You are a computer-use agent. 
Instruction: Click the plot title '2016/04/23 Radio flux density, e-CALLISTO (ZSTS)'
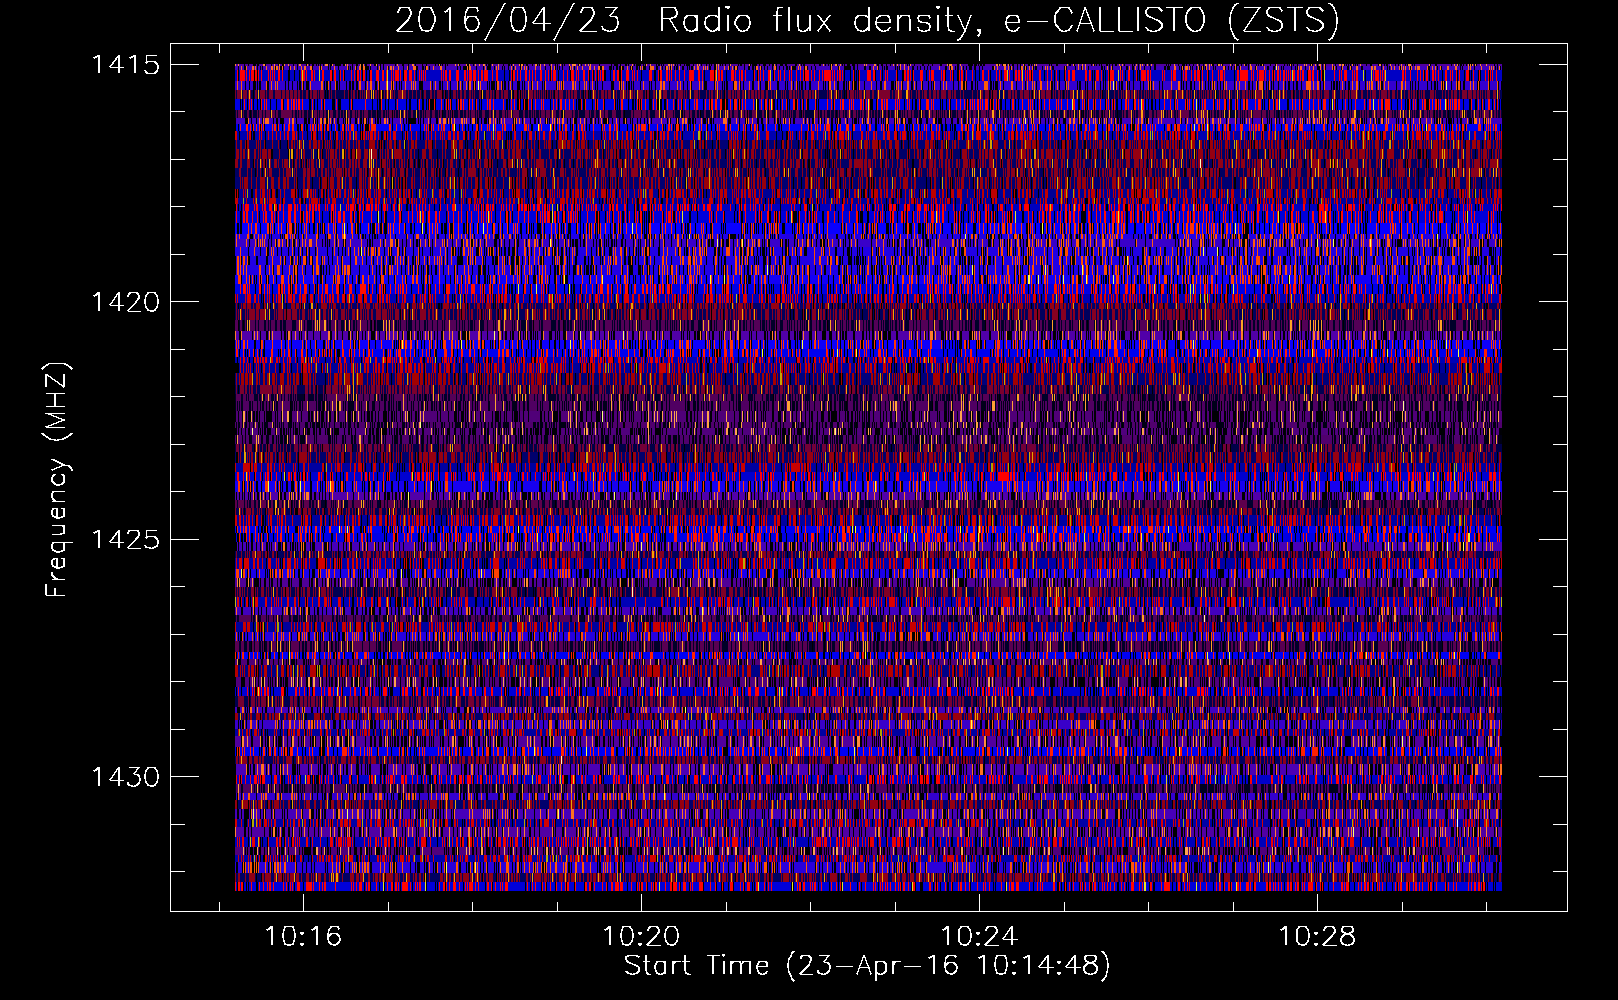[867, 20]
